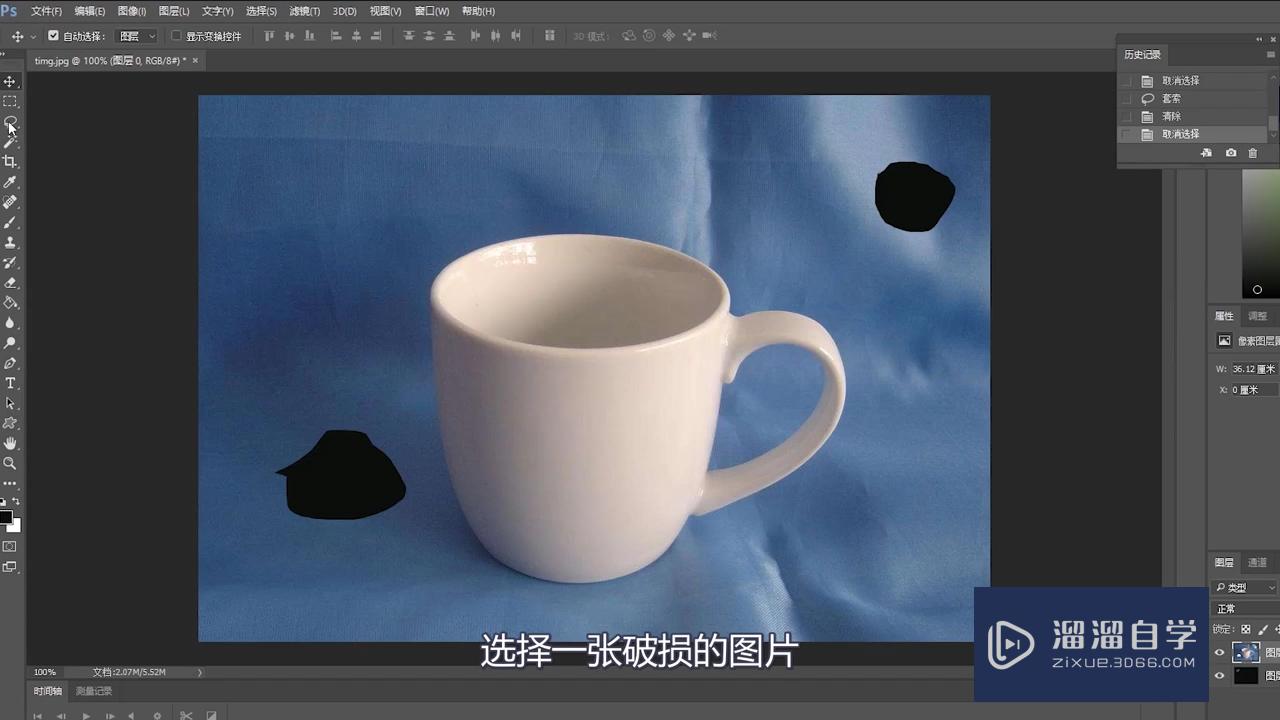Click the foreground color swatch
The height and width of the screenshot is (720, 1280).
pyautogui.click(x=5, y=518)
